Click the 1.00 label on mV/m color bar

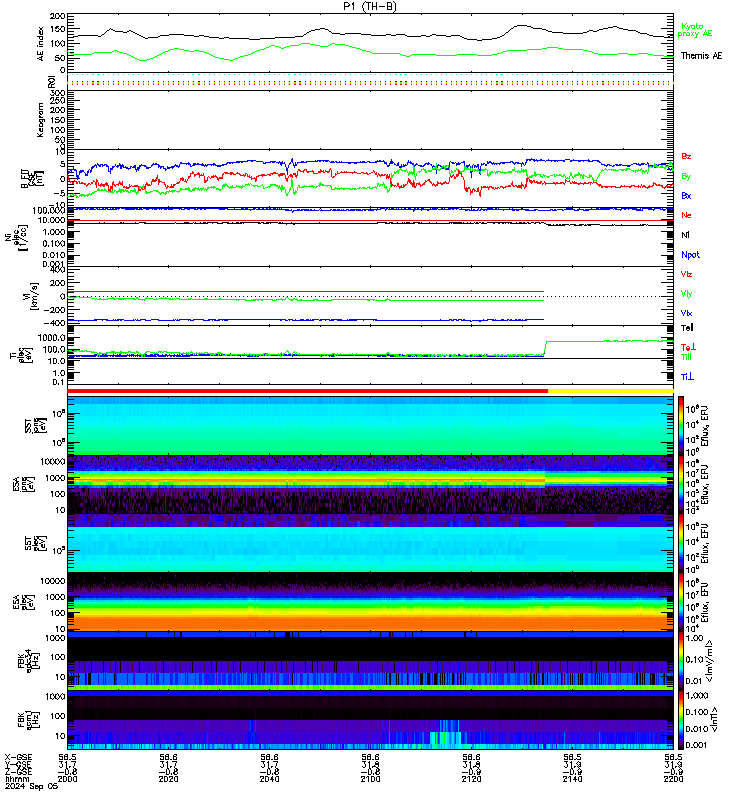pos(694,638)
